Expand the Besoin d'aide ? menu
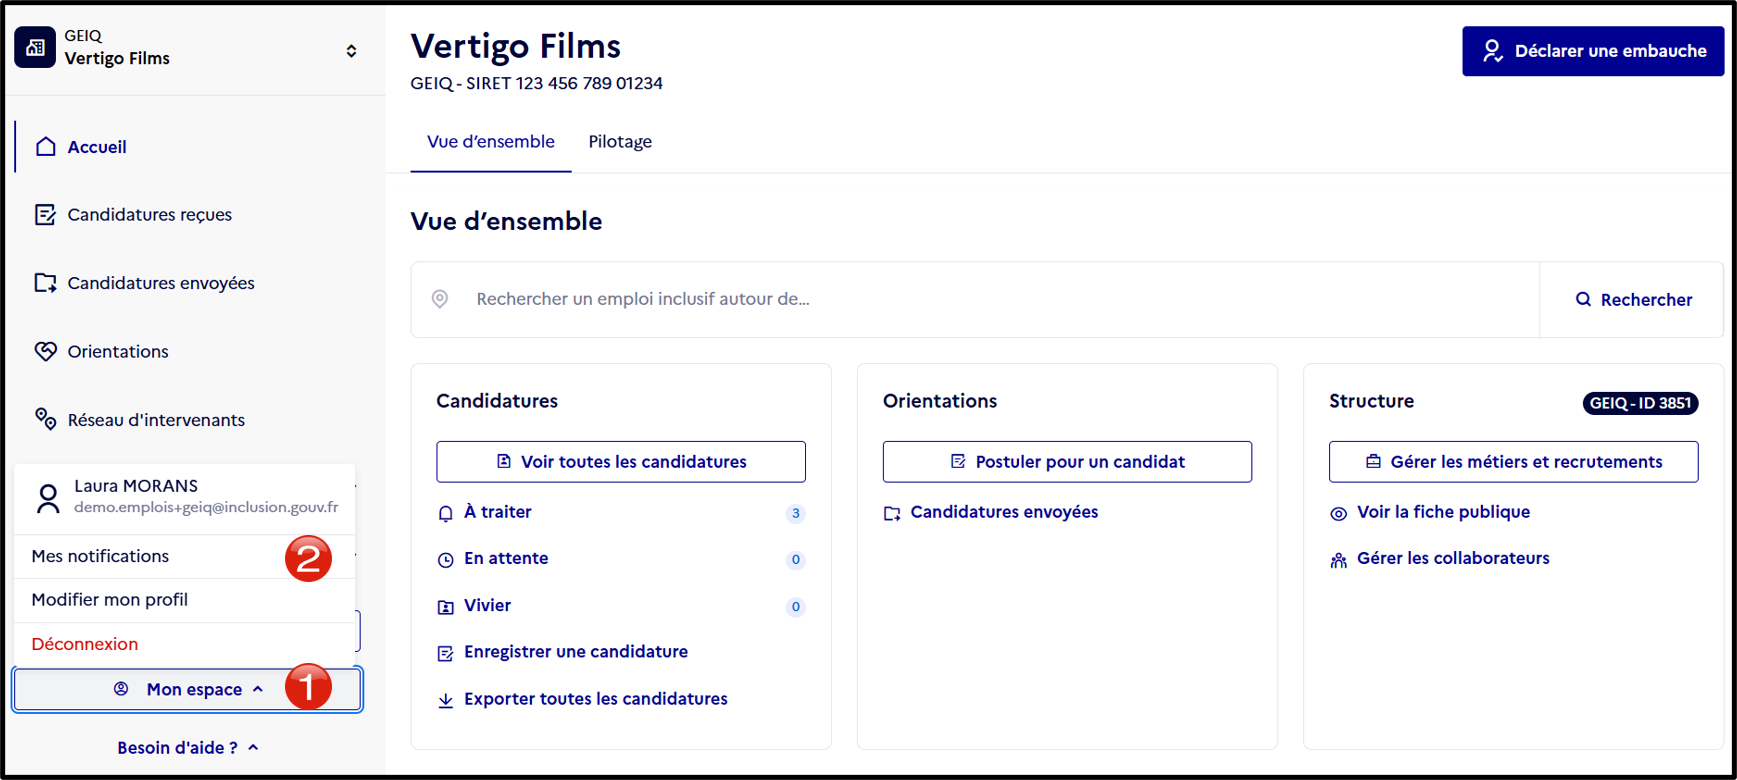Image resolution: width=1737 pixels, height=780 pixels. (x=187, y=747)
